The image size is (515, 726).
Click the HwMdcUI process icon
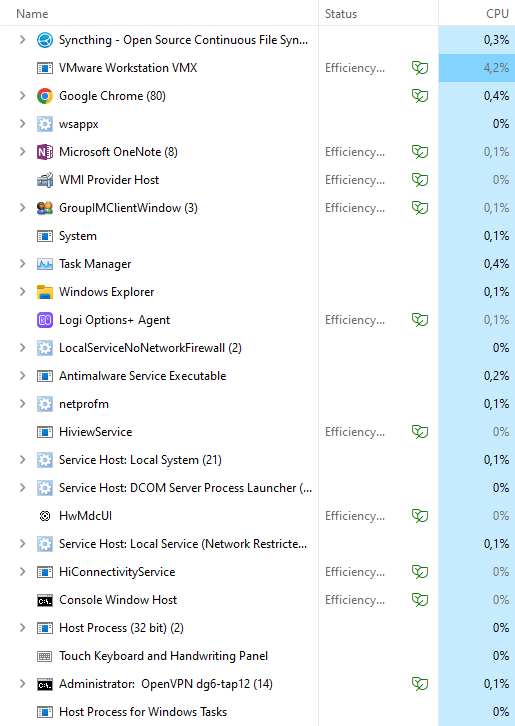click(x=44, y=516)
